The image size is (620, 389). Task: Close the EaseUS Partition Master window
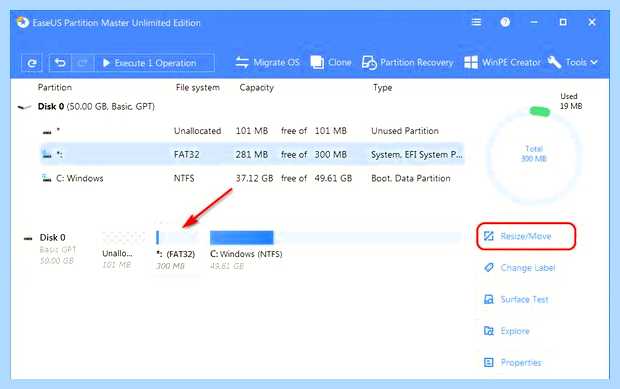pyautogui.click(x=592, y=22)
